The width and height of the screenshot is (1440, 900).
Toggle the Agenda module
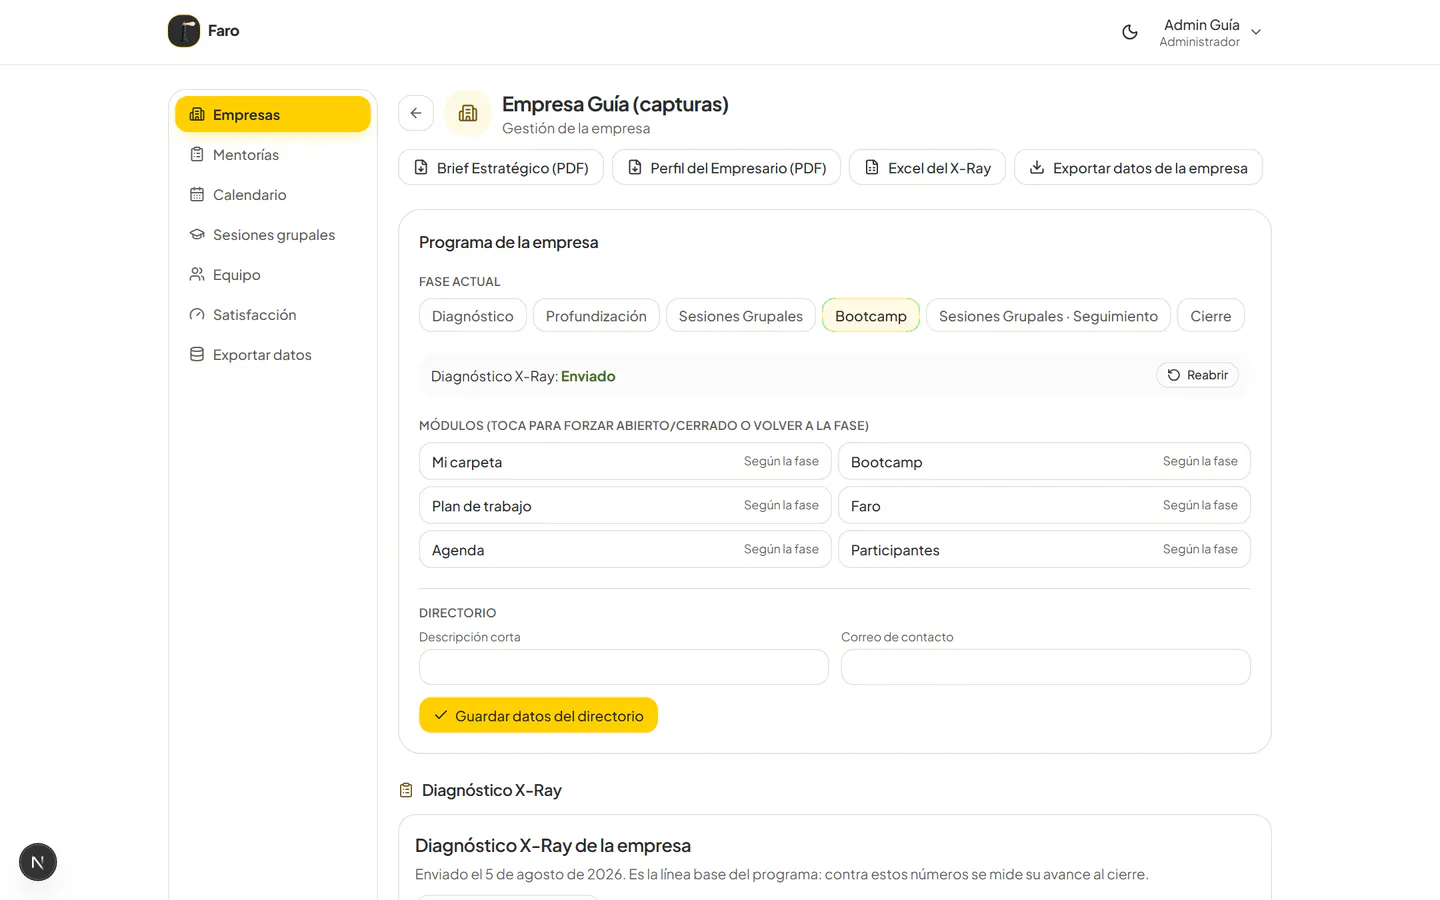pyautogui.click(x=625, y=550)
